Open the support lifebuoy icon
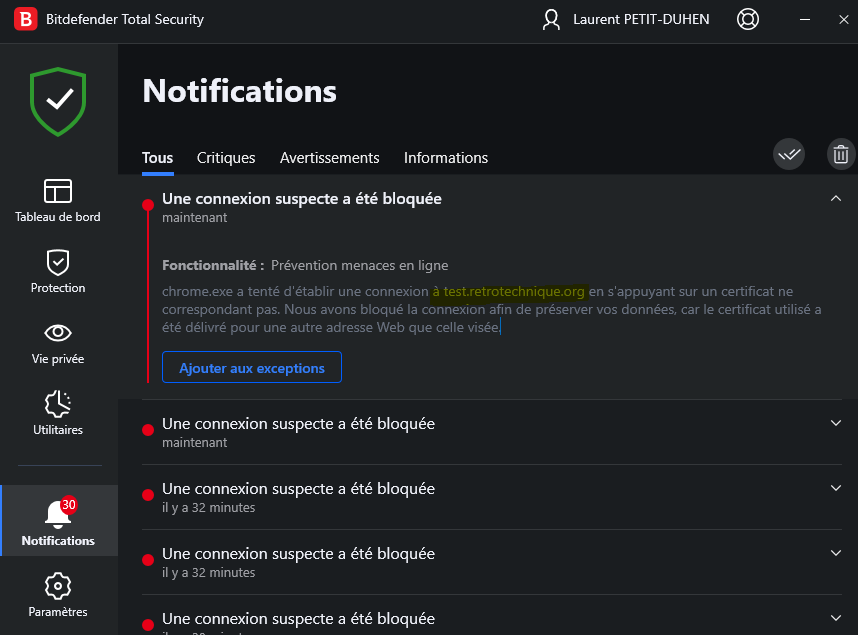Image resolution: width=858 pixels, height=635 pixels. (x=747, y=20)
